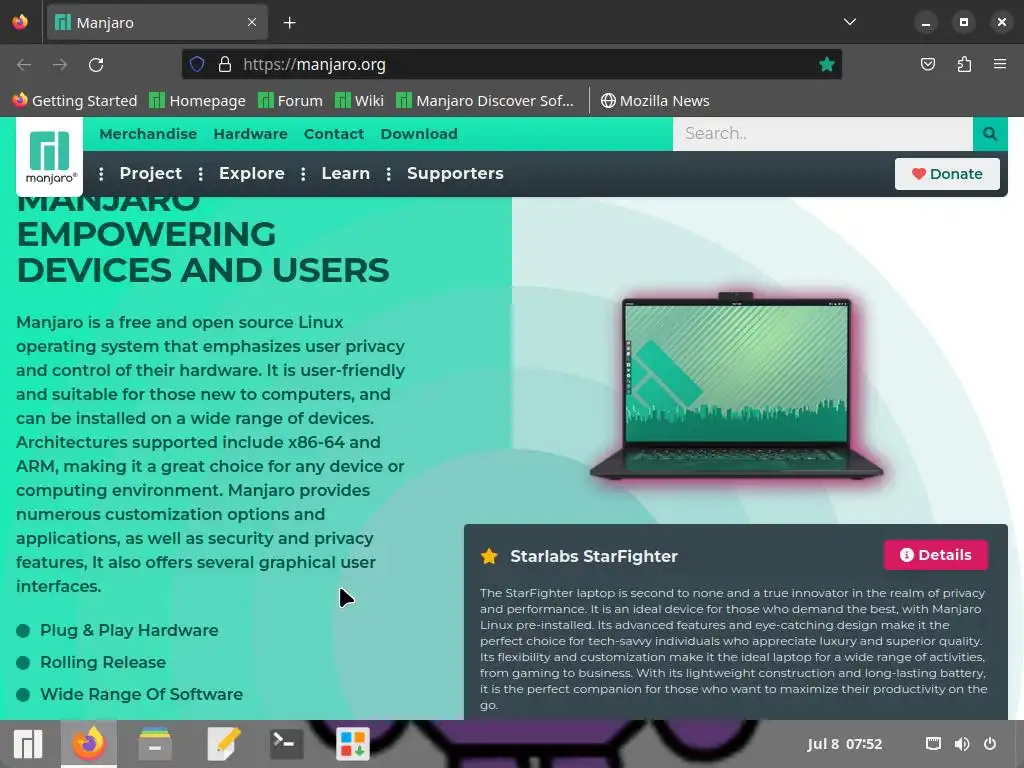
Task: Expand the Project menu
Action: click(x=150, y=174)
